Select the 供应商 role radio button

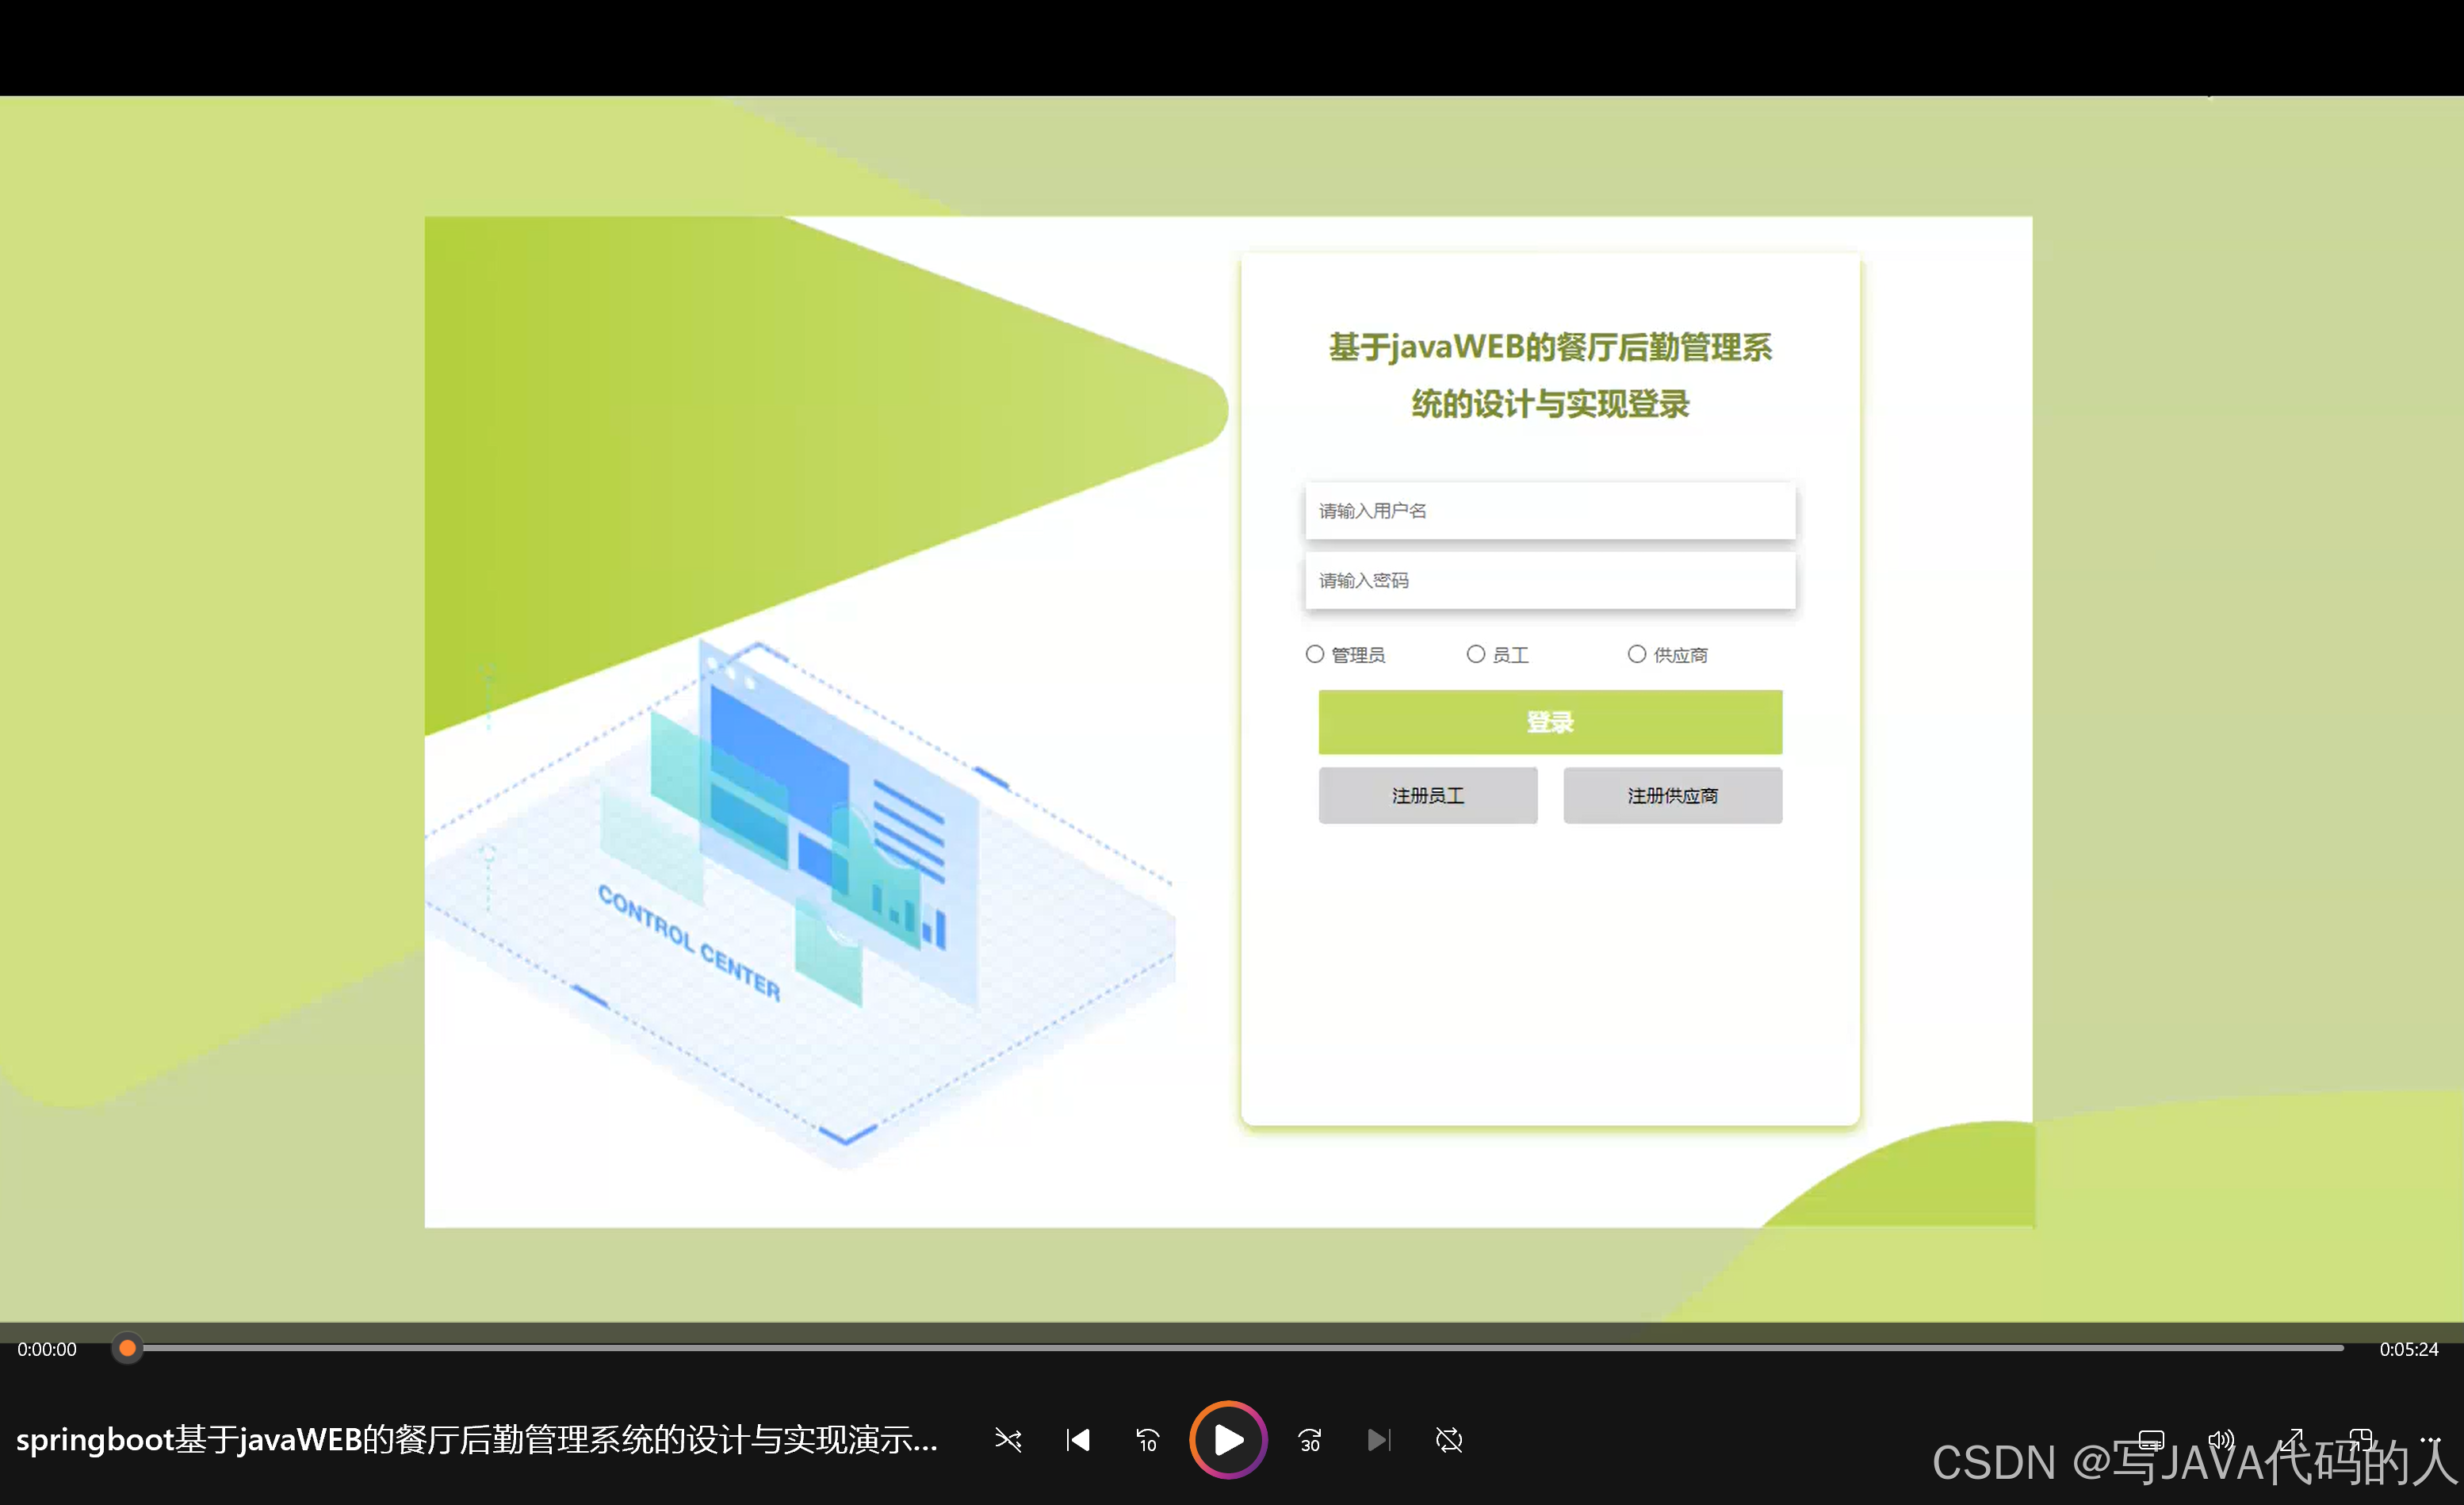(1637, 654)
